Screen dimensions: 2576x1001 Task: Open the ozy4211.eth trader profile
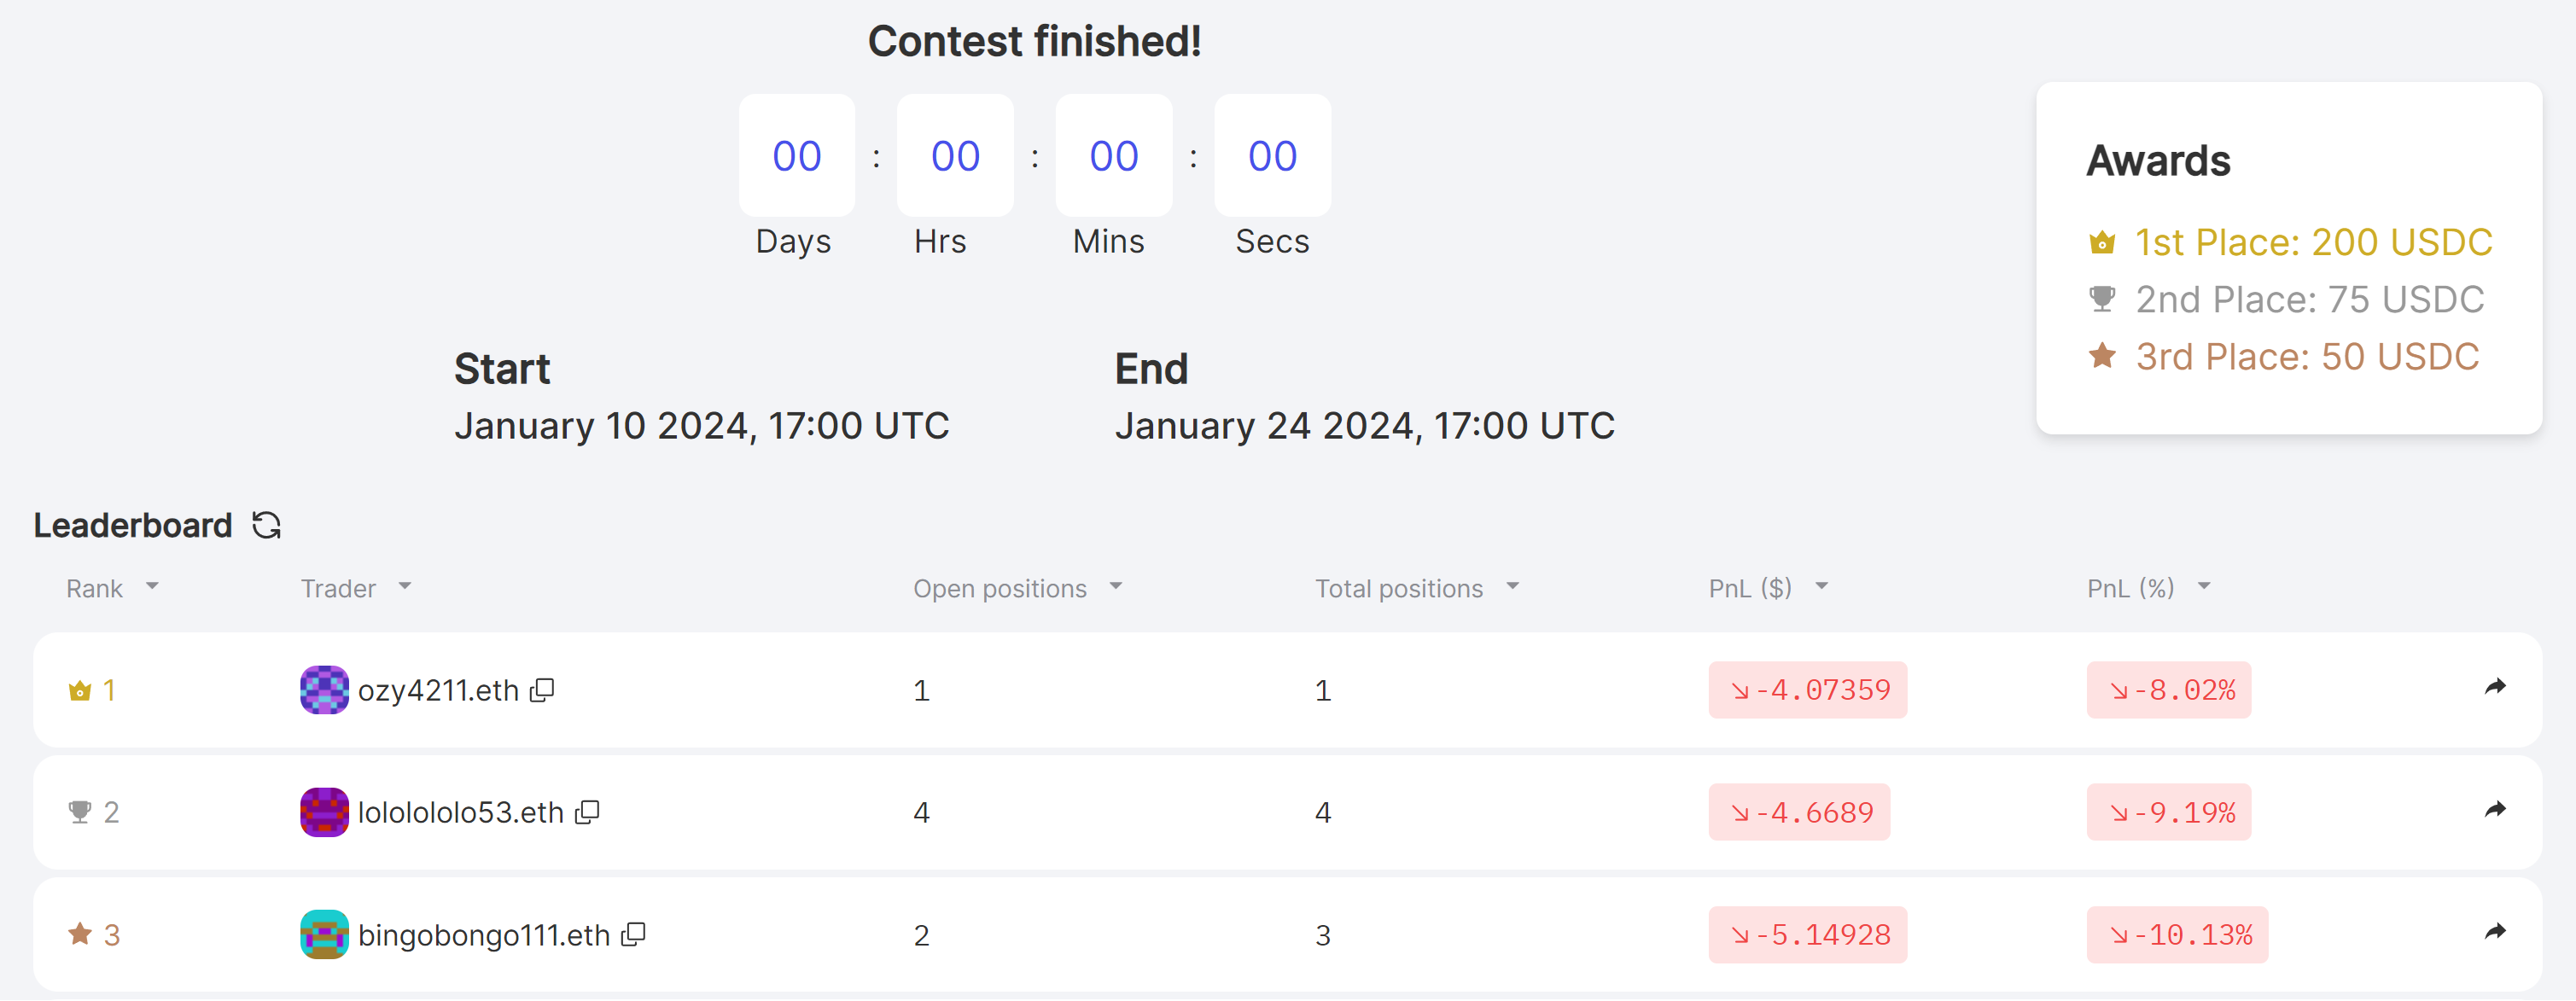(x=438, y=690)
